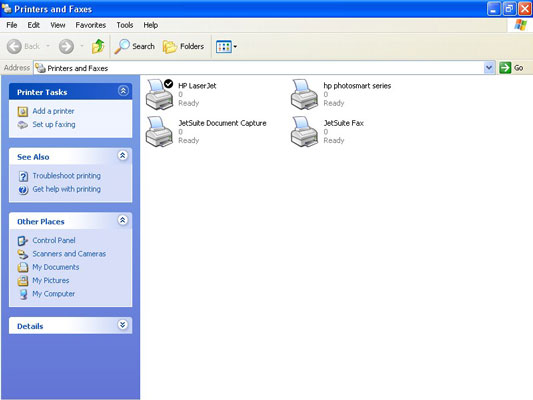
Task: Collapse the Printer Tasks panel
Action: coord(123,91)
